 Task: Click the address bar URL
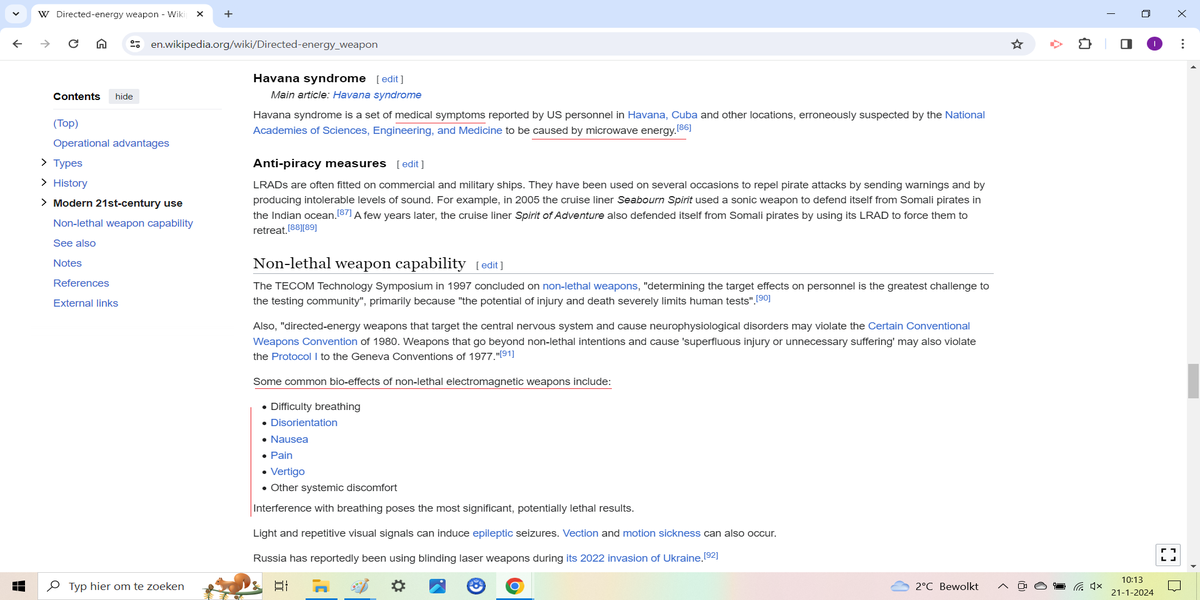point(264,44)
